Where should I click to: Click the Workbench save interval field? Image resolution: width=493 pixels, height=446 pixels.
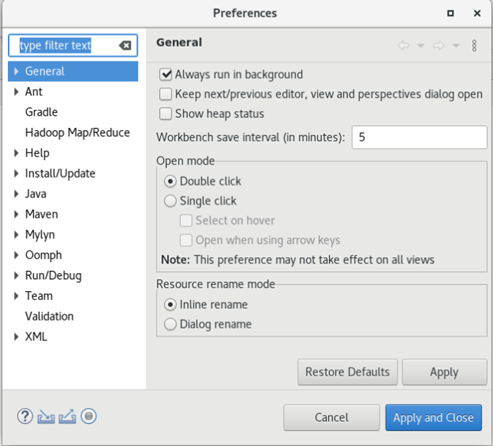(x=419, y=137)
